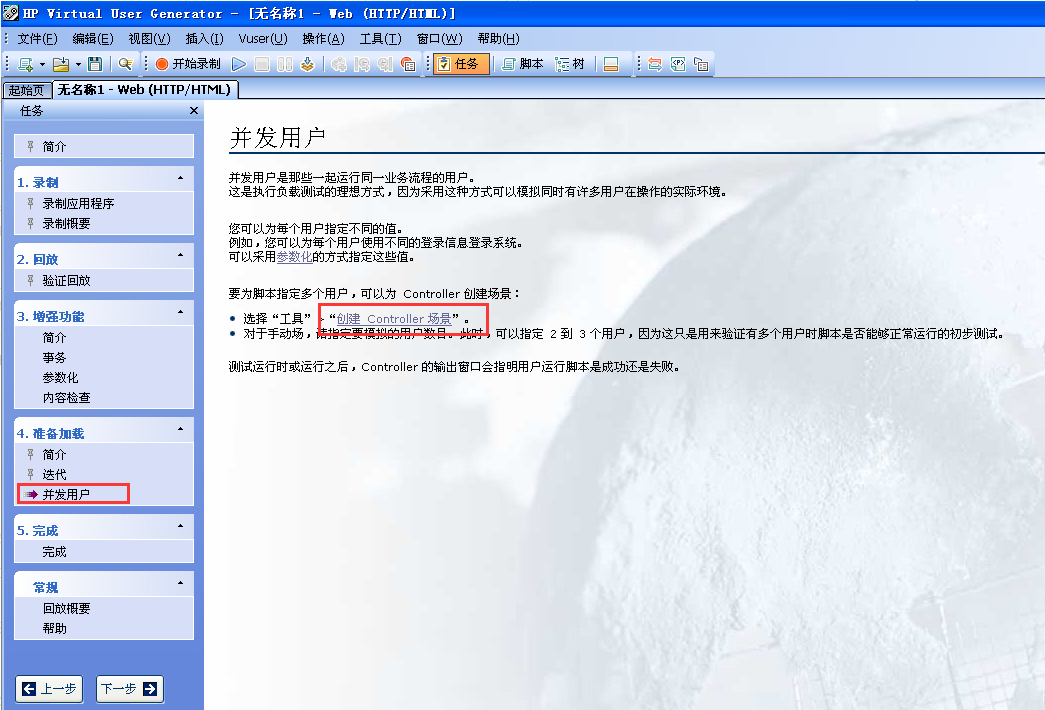The width and height of the screenshot is (1045, 710).
Task: Toggle the output window pane icon
Action: tap(611, 64)
